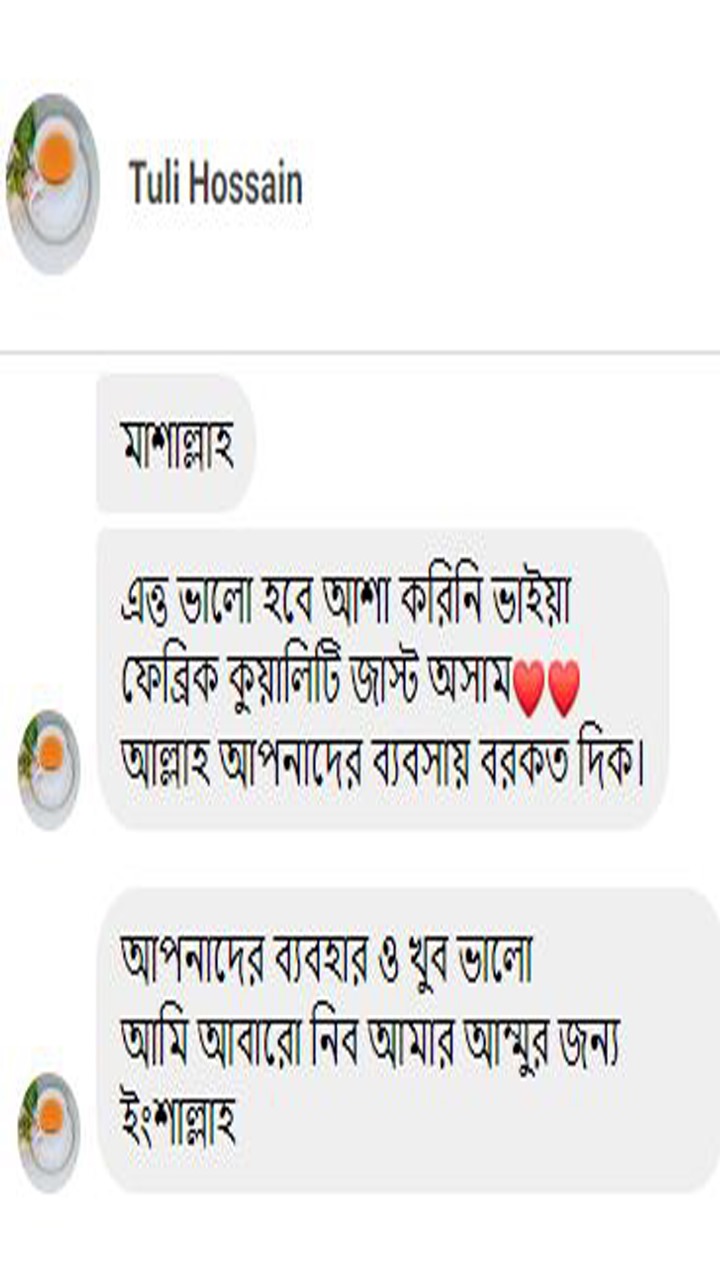Viewport: 720px width, 1280px height.
Task: Click the word Hossain in the header
Action: pos(249,184)
